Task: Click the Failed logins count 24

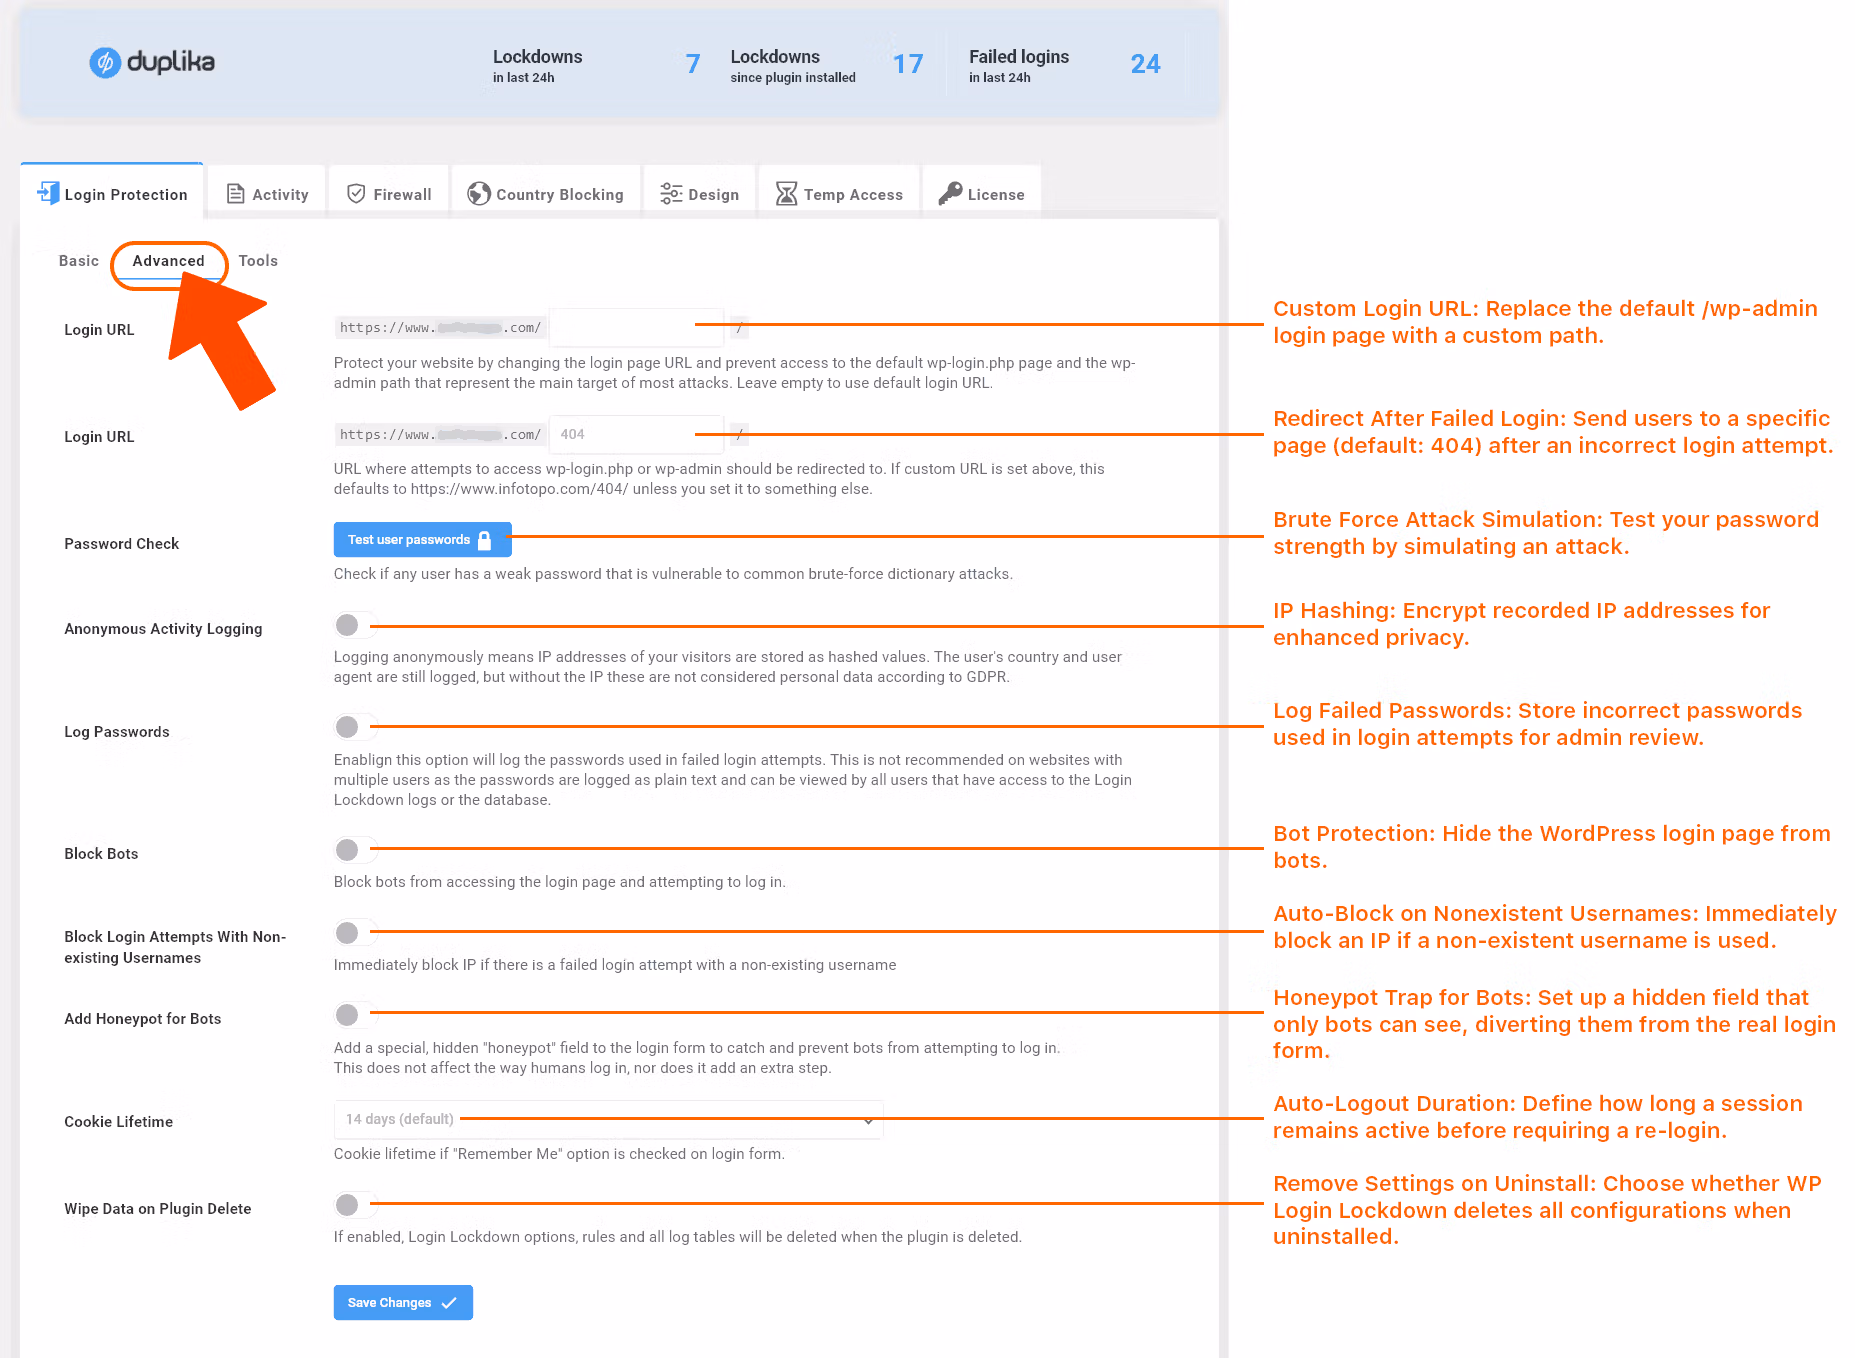Action: pos(1145,64)
